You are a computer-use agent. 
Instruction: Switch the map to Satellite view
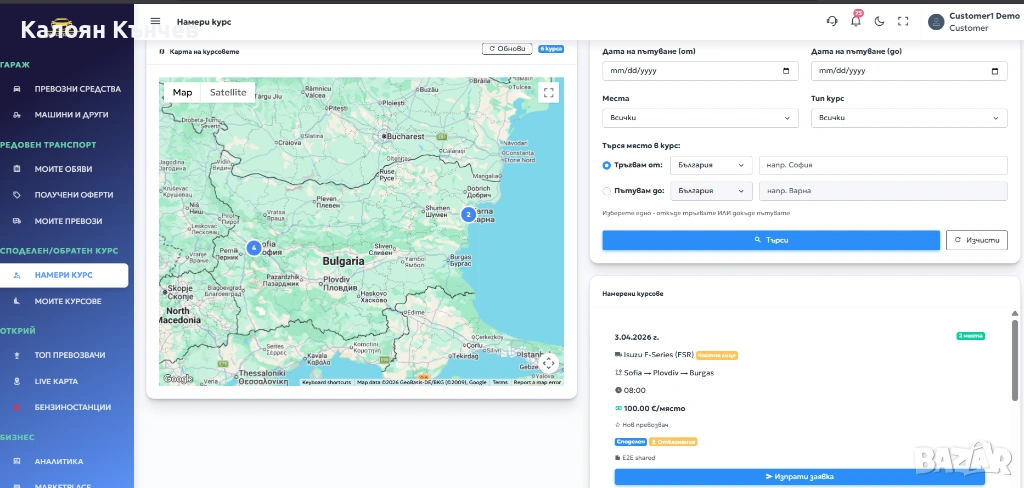point(228,92)
